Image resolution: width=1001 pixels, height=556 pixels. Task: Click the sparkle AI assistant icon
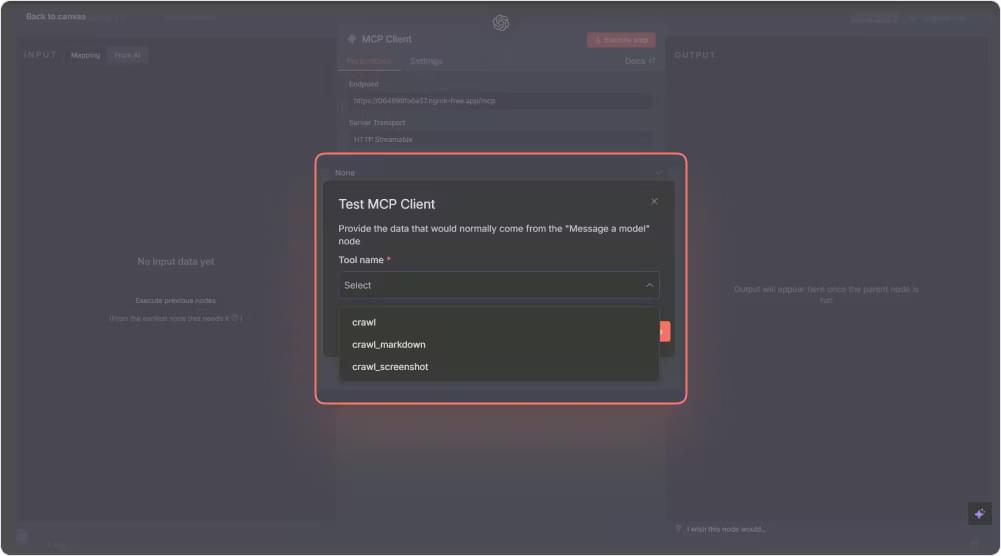click(x=979, y=513)
